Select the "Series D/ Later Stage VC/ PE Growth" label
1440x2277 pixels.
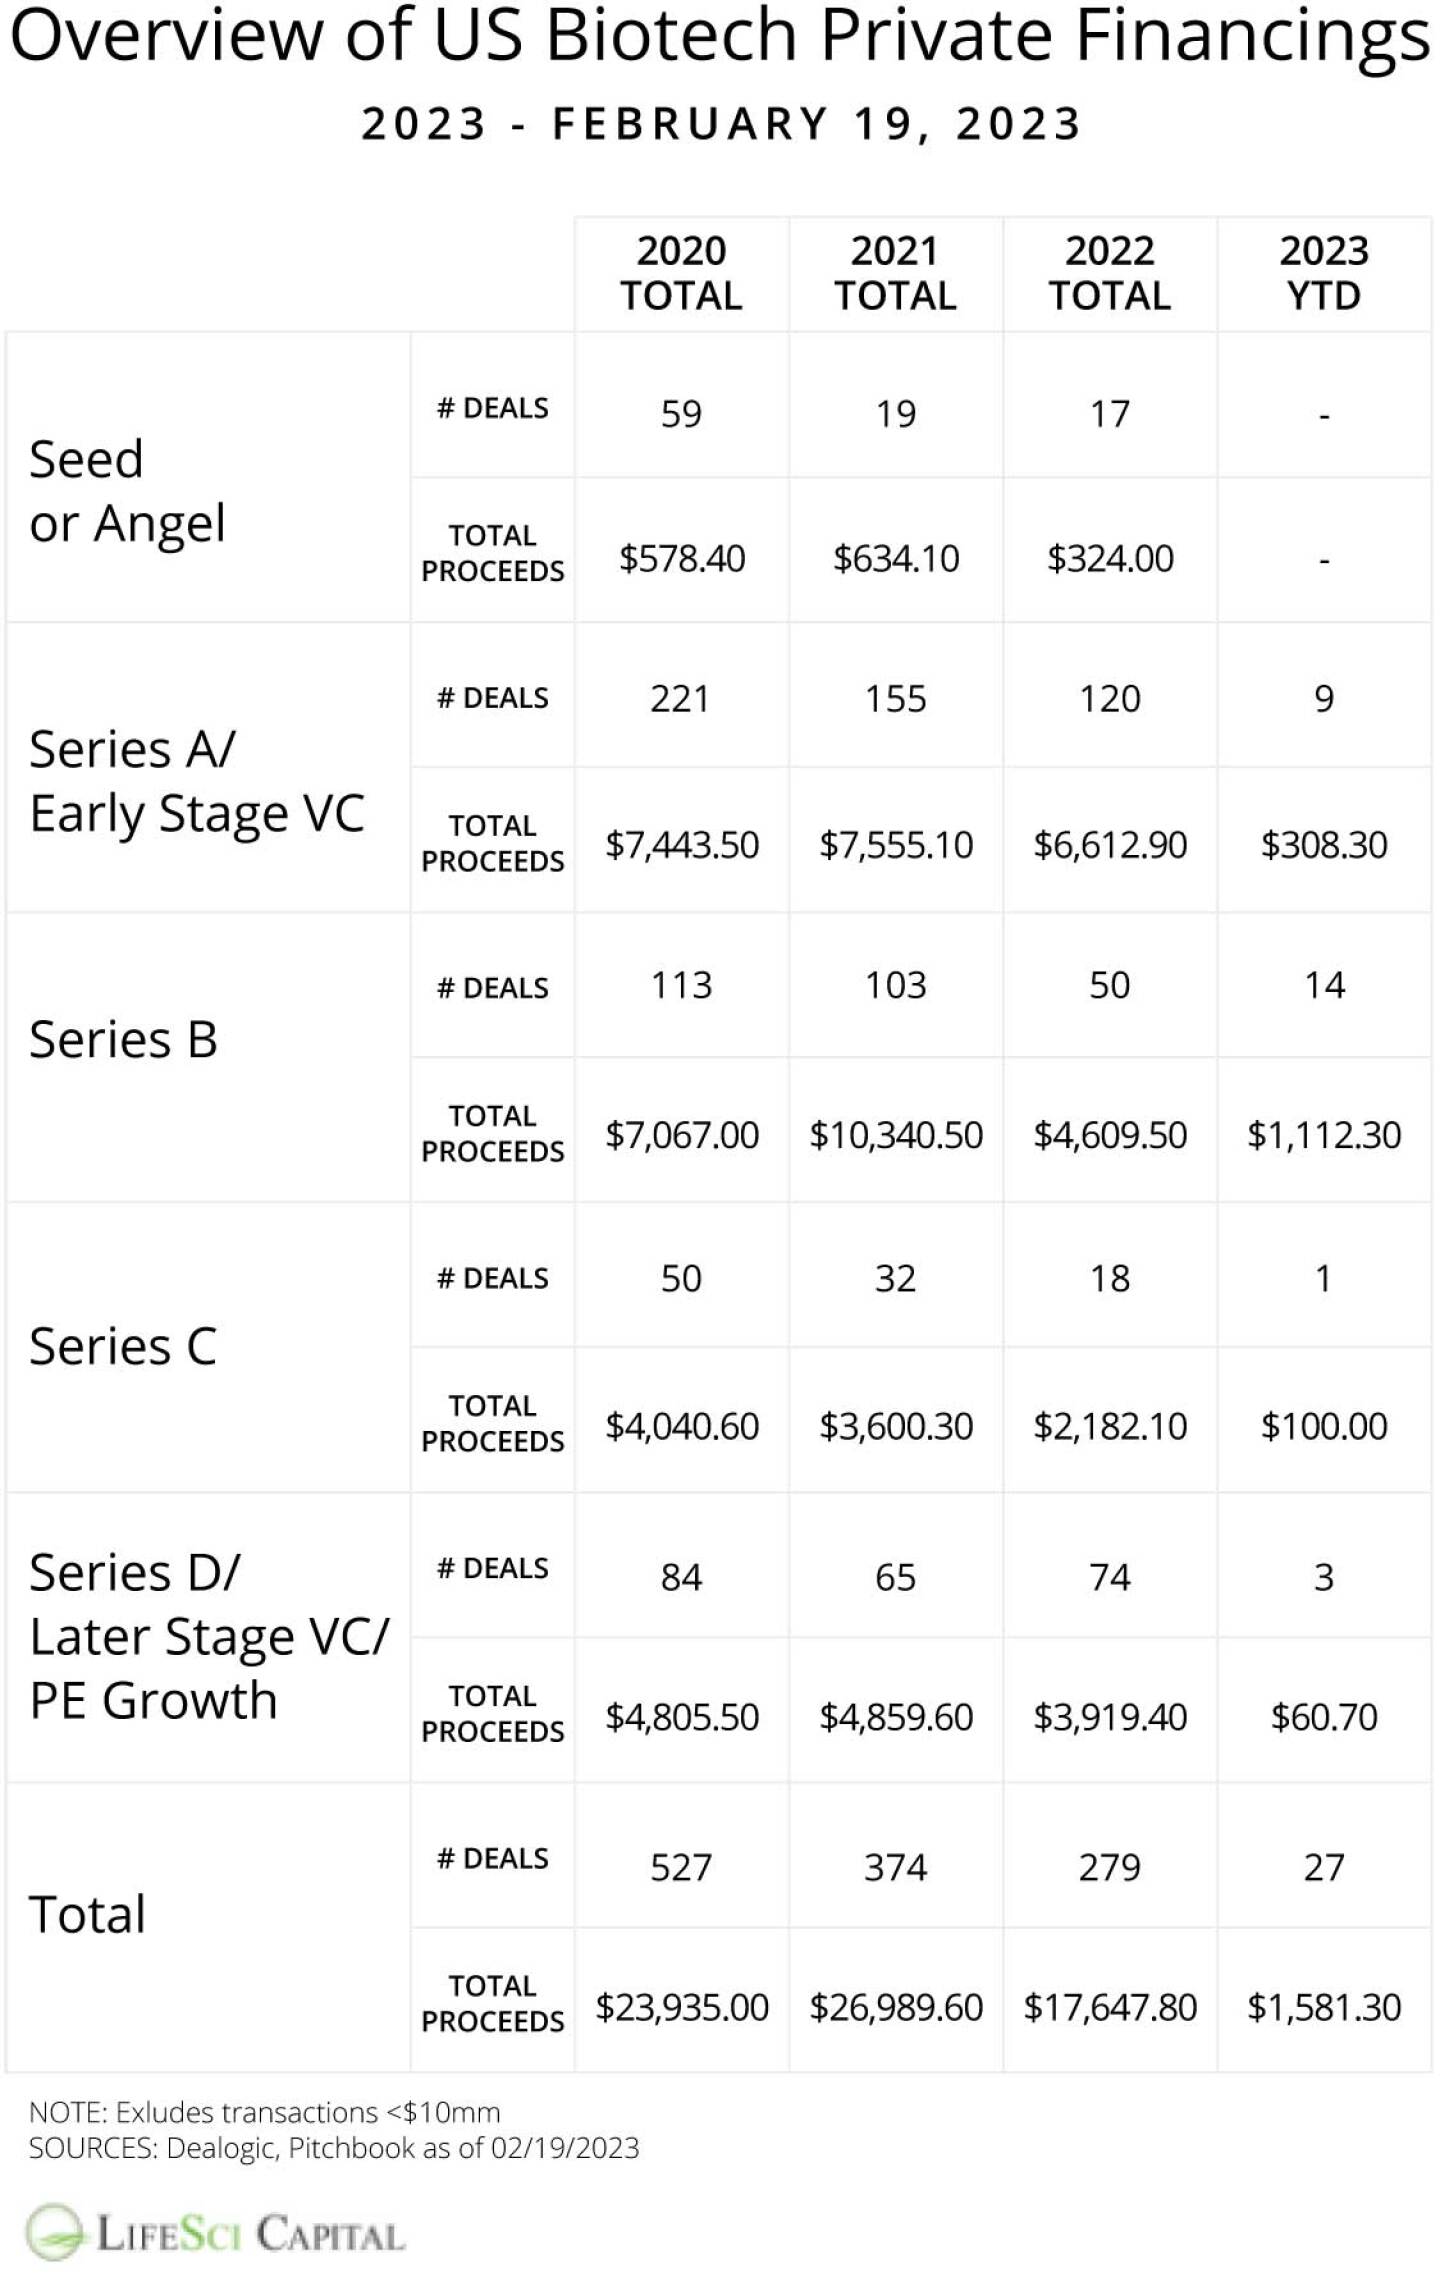[x=208, y=1636]
